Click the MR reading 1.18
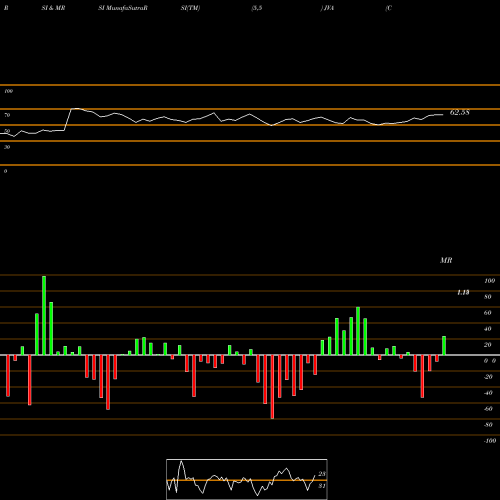 [463, 292]
